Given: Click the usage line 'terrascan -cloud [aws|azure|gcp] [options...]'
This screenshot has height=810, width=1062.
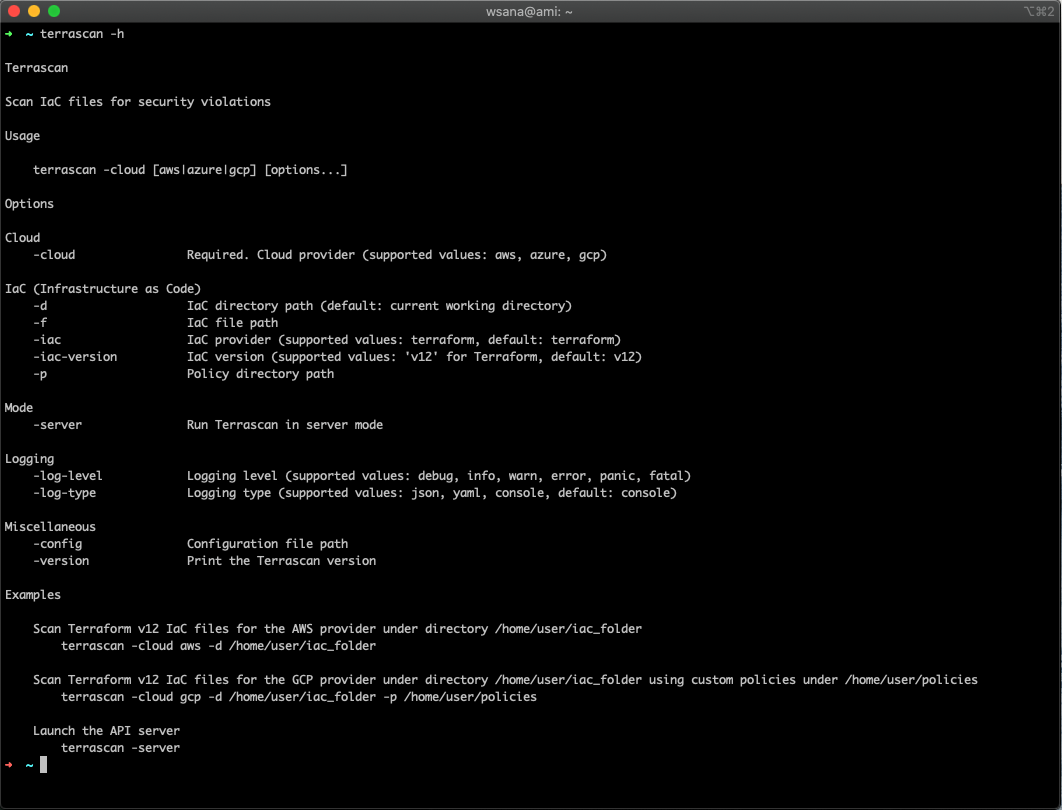Looking at the screenshot, I should (x=190, y=170).
